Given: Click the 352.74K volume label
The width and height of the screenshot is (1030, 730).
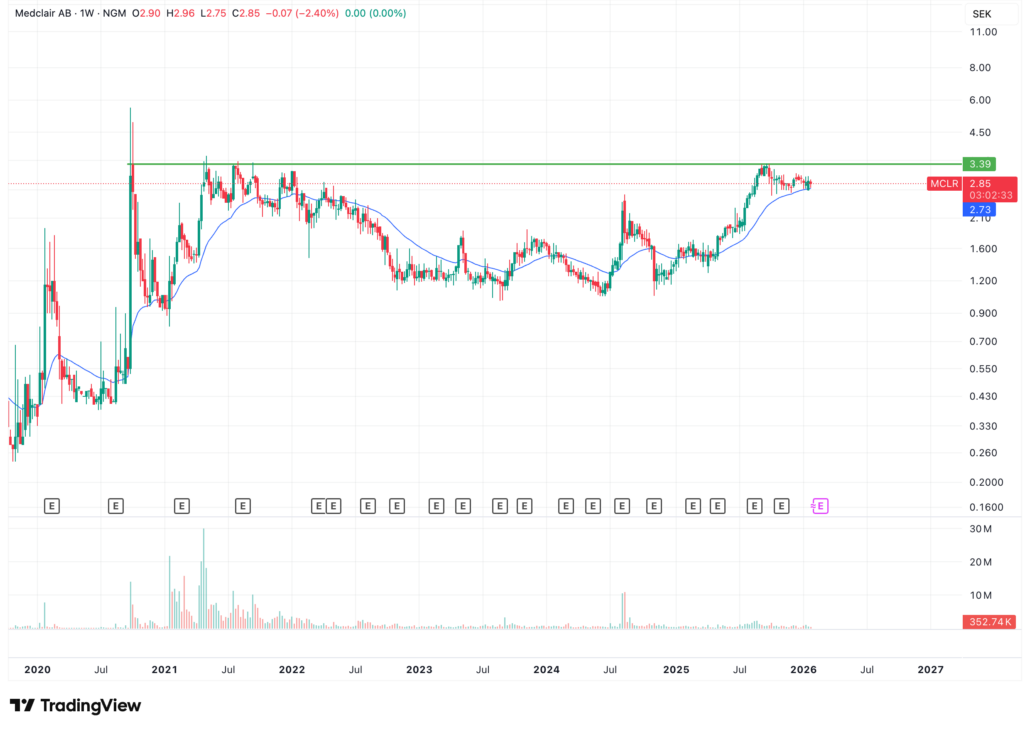Looking at the screenshot, I should [x=992, y=622].
